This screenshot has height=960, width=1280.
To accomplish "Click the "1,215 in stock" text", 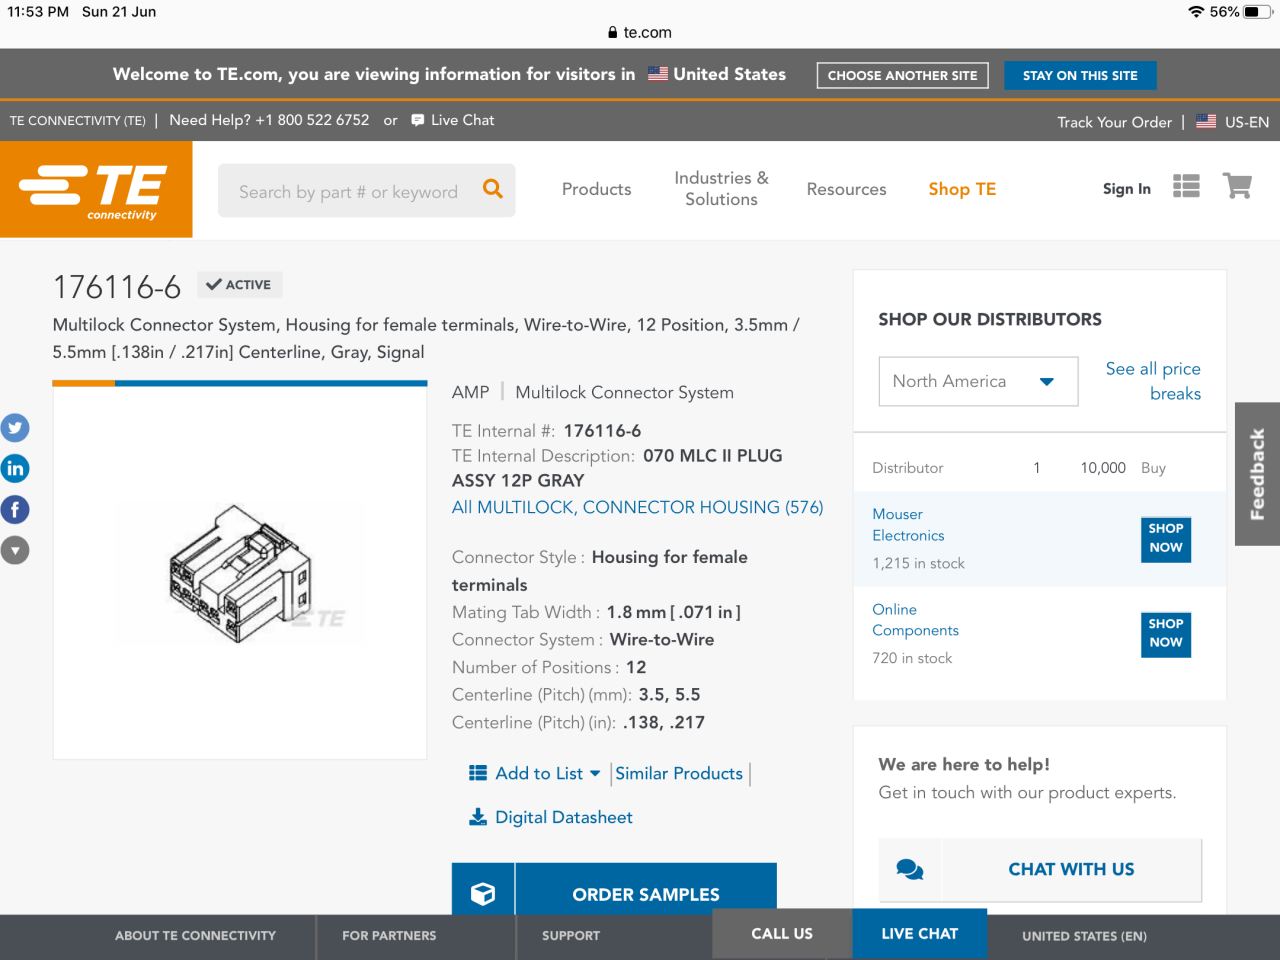I will 918,563.
